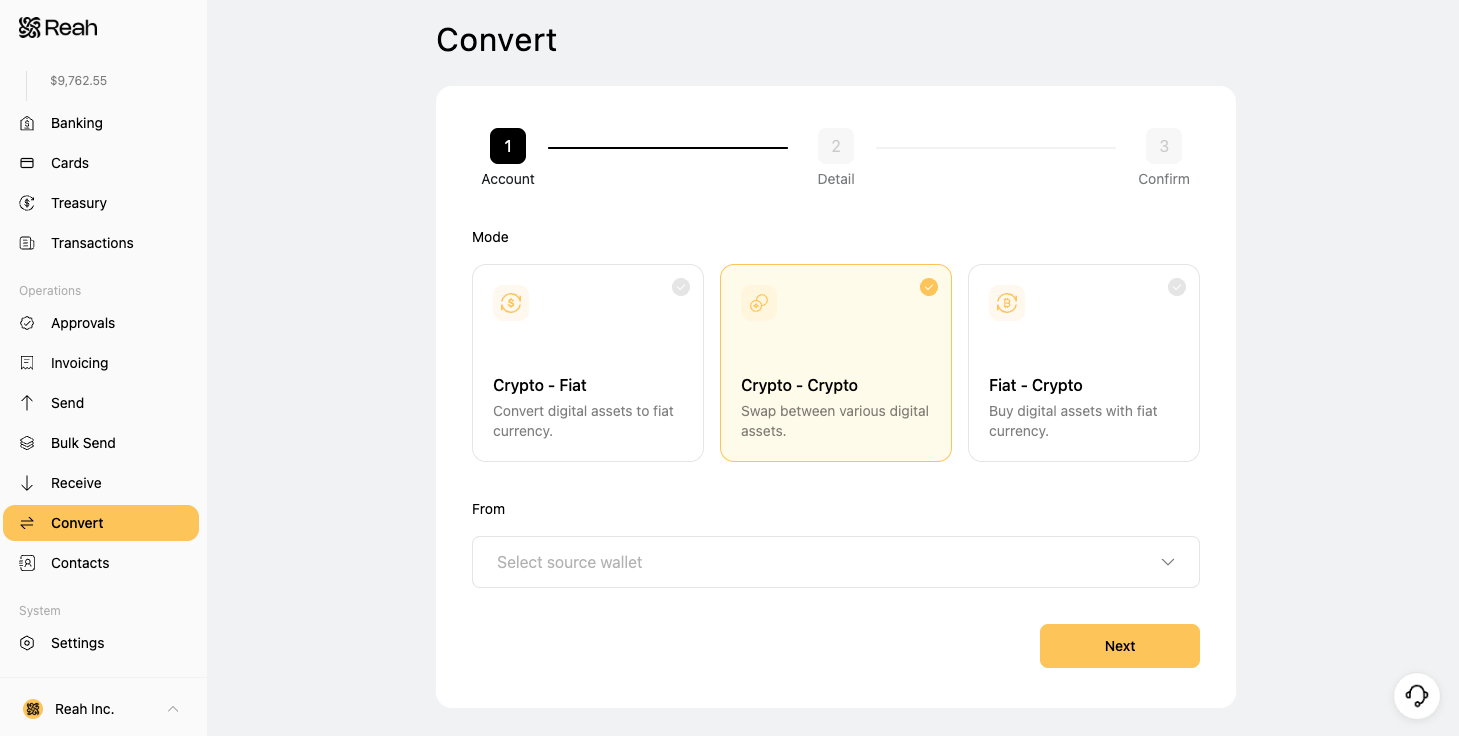Screen dimensions: 1459x736
Task: Select the Treasury dollar icon
Action: [28, 203]
